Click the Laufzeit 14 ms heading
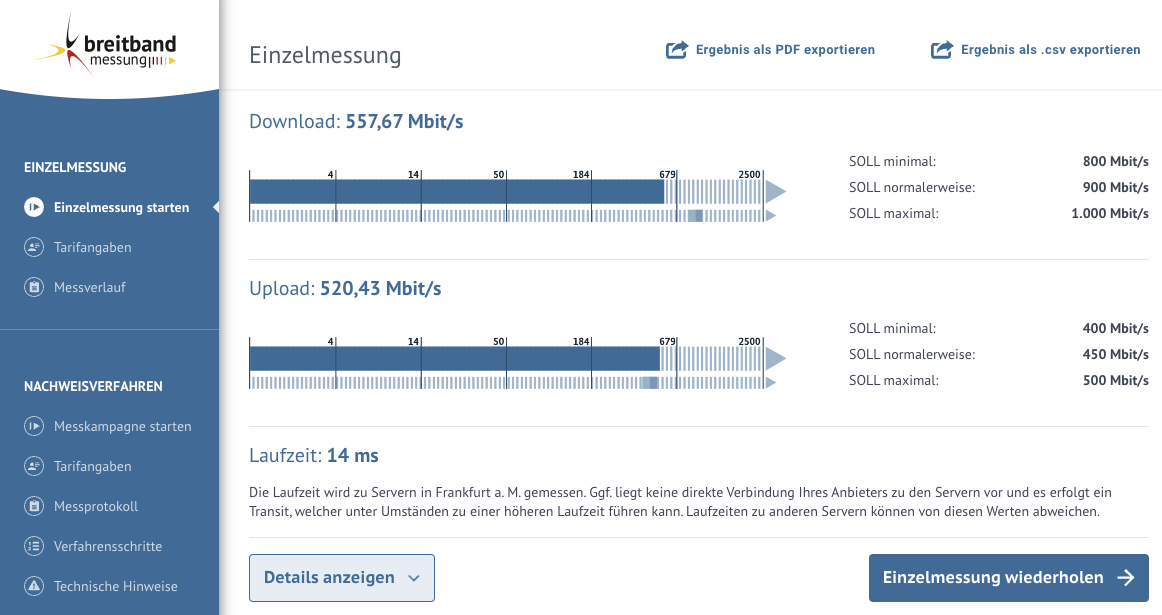 tap(313, 455)
